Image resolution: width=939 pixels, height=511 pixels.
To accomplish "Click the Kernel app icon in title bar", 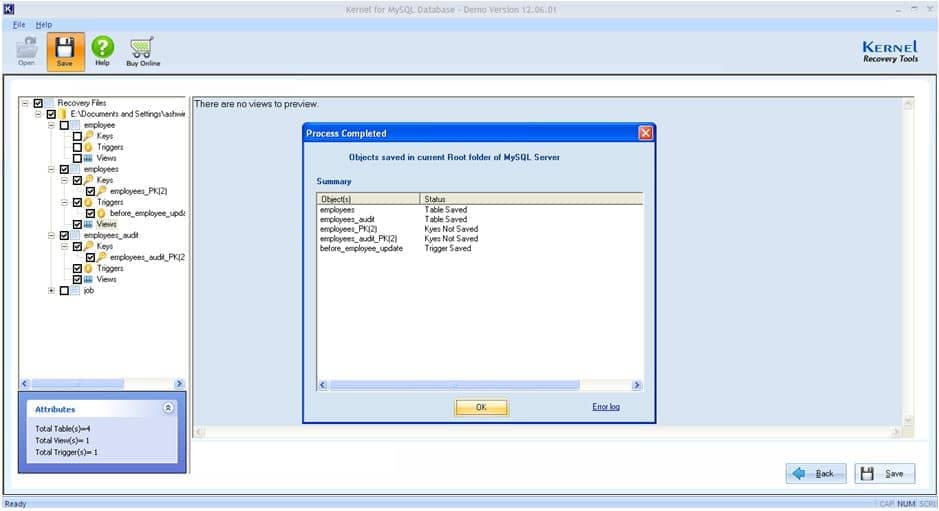I will [x=8, y=9].
